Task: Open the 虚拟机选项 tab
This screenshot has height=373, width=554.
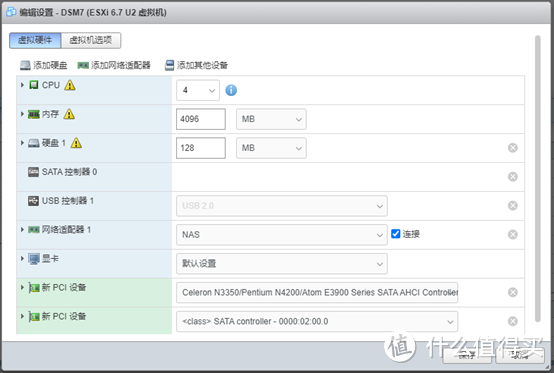Action: tap(91, 40)
